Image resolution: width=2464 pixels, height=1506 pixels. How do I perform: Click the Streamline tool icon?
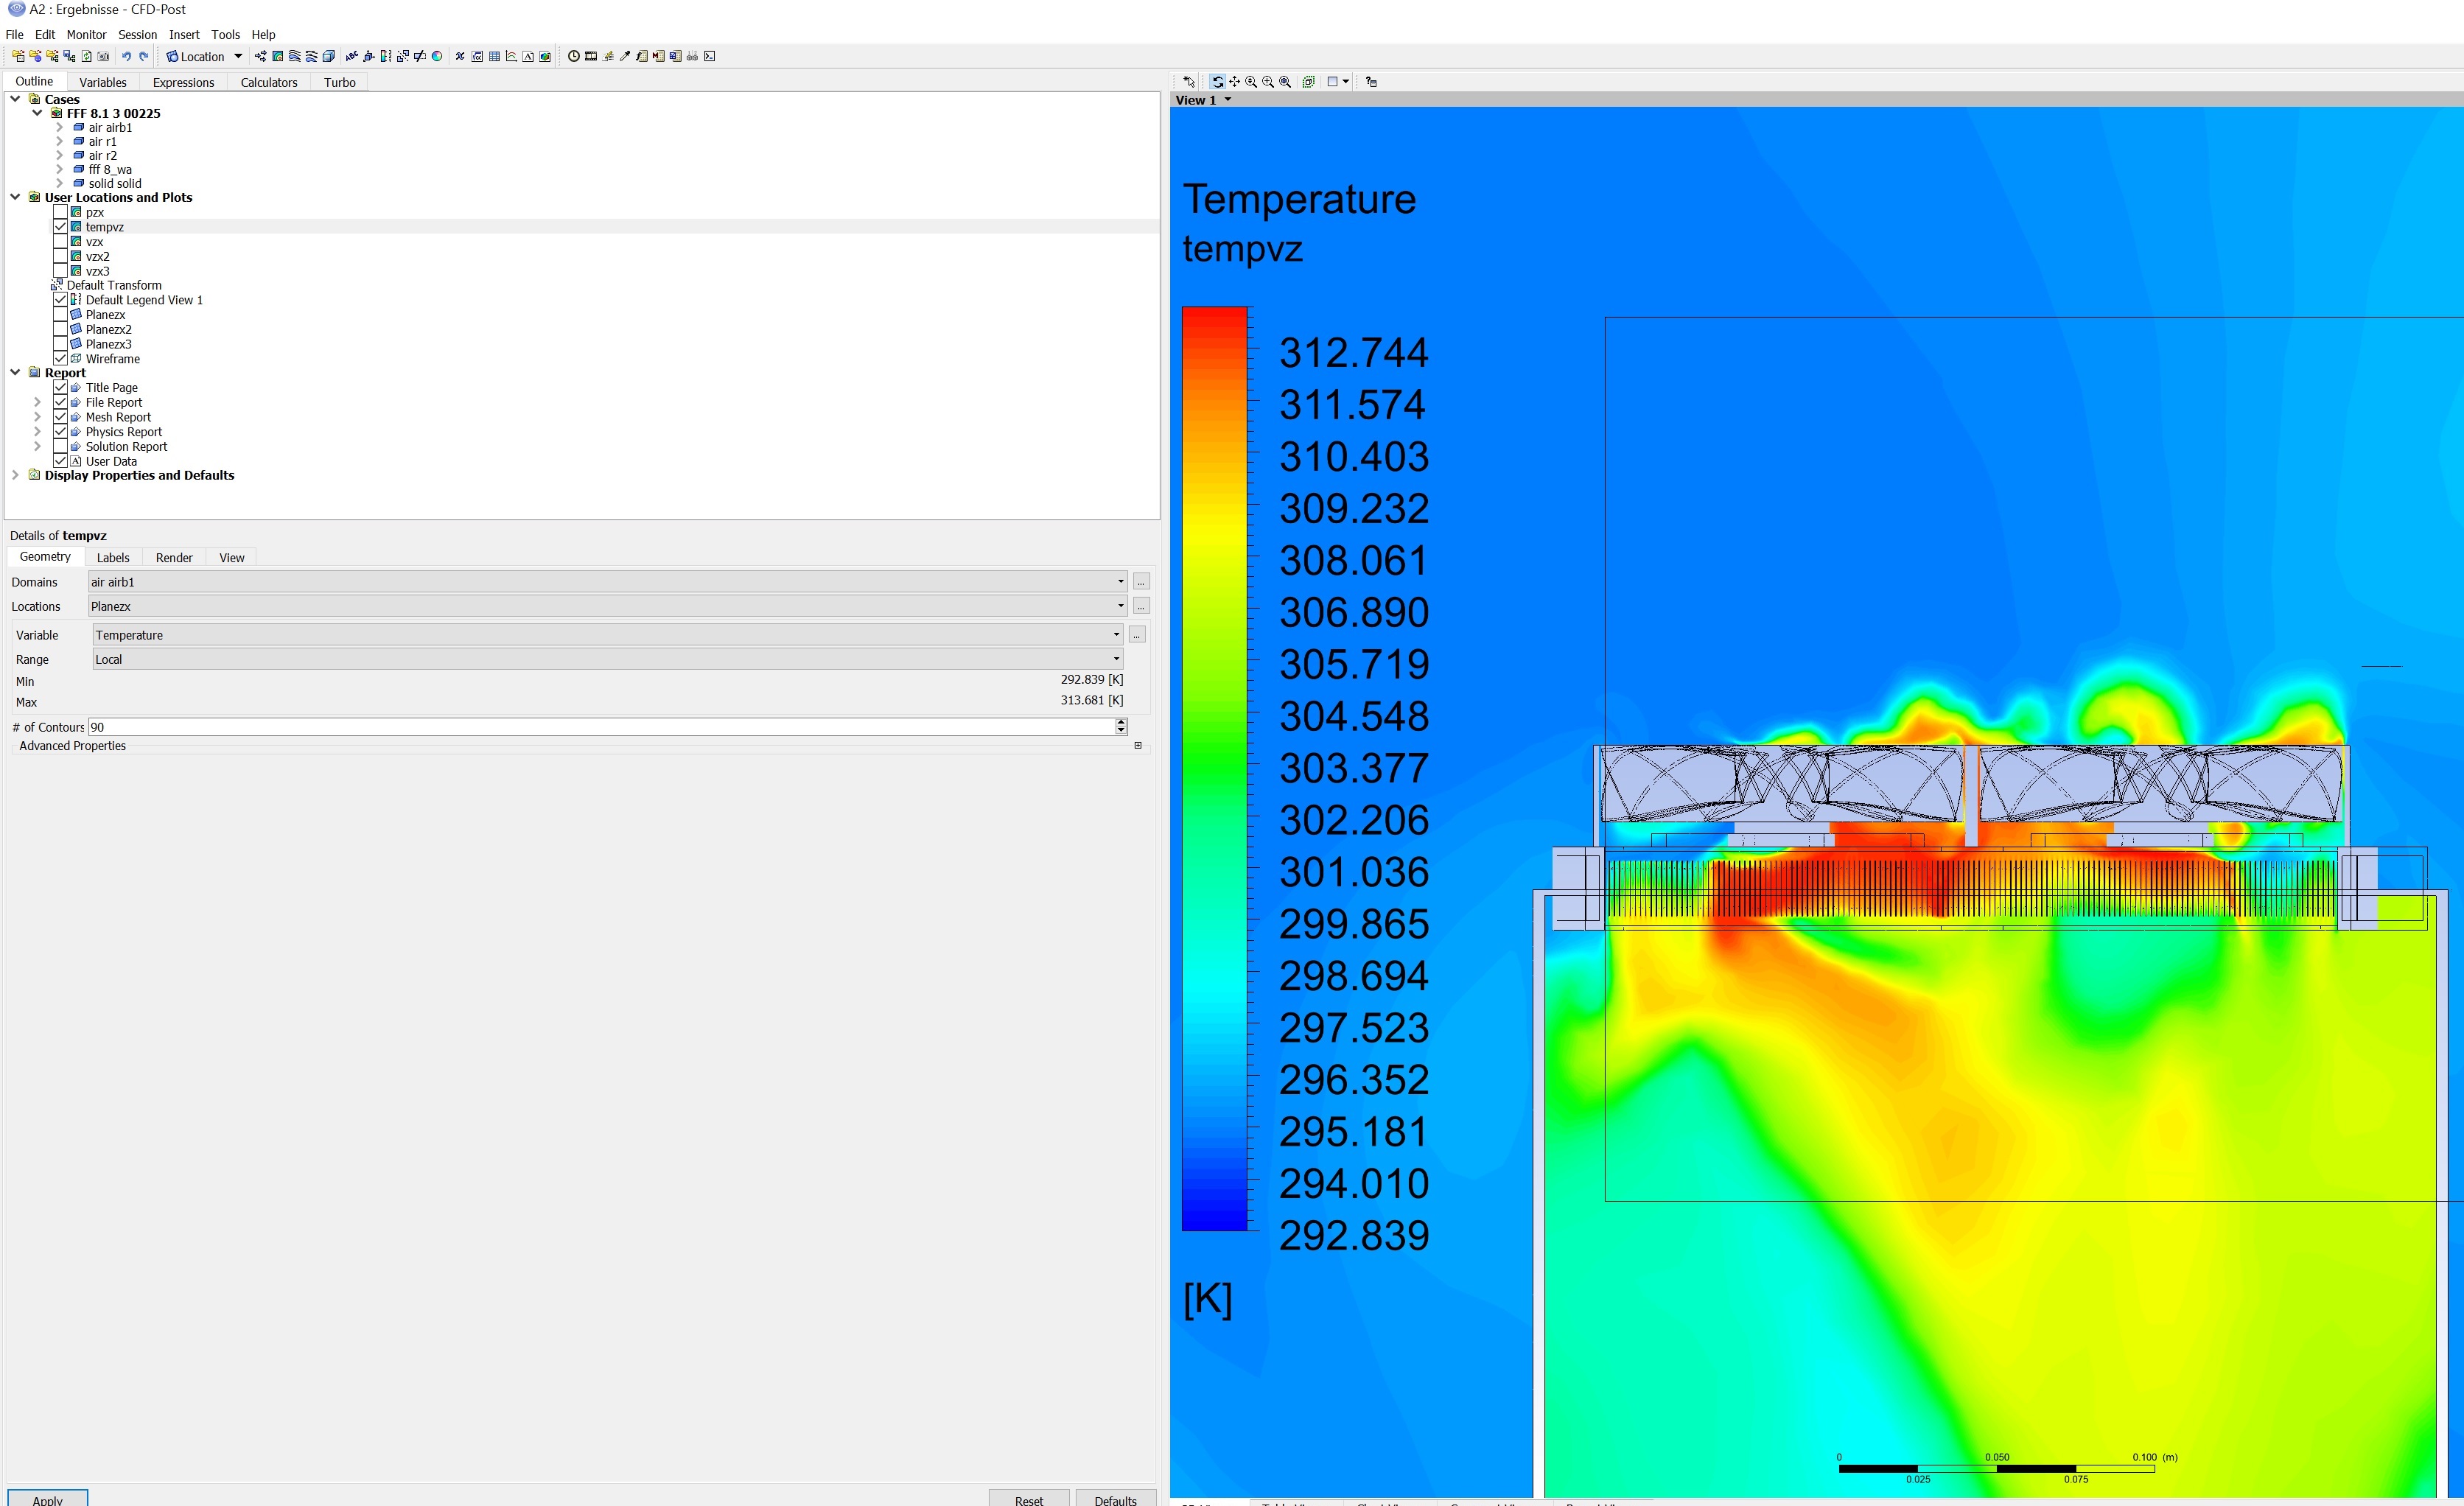(x=294, y=56)
